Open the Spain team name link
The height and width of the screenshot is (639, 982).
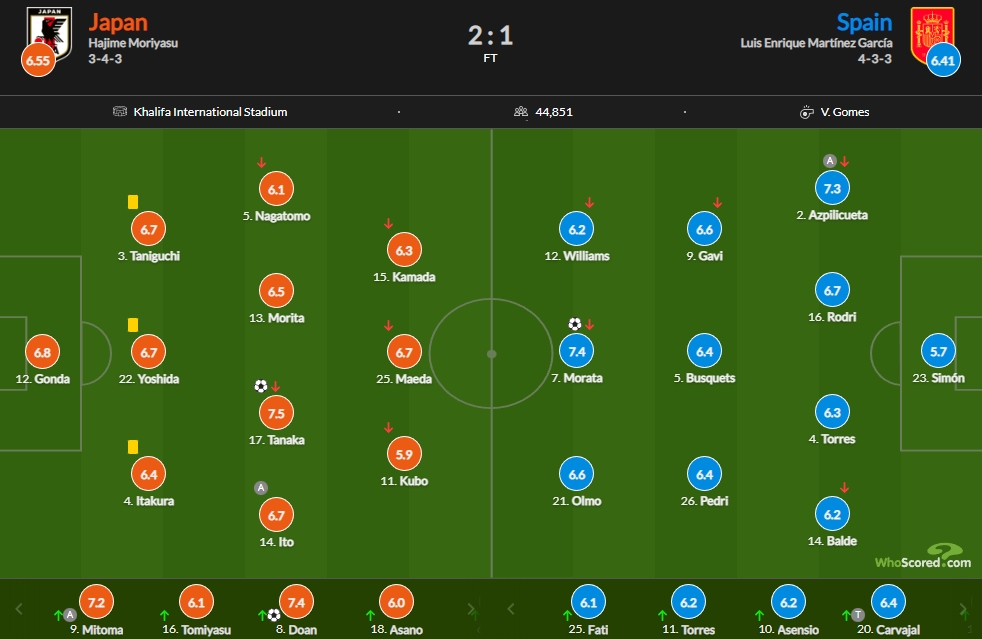coord(864,23)
